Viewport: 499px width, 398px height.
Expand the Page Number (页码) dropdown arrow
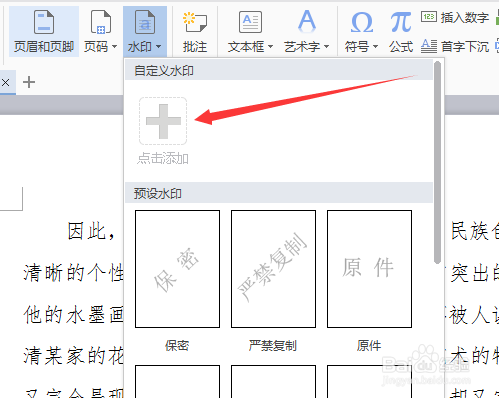(x=114, y=46)
